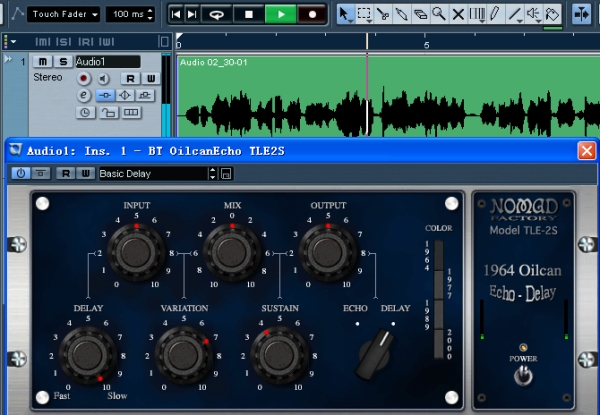Screen dimensions: 600x415
Task: Click the VARIATION knob
Action: point(183,355)
